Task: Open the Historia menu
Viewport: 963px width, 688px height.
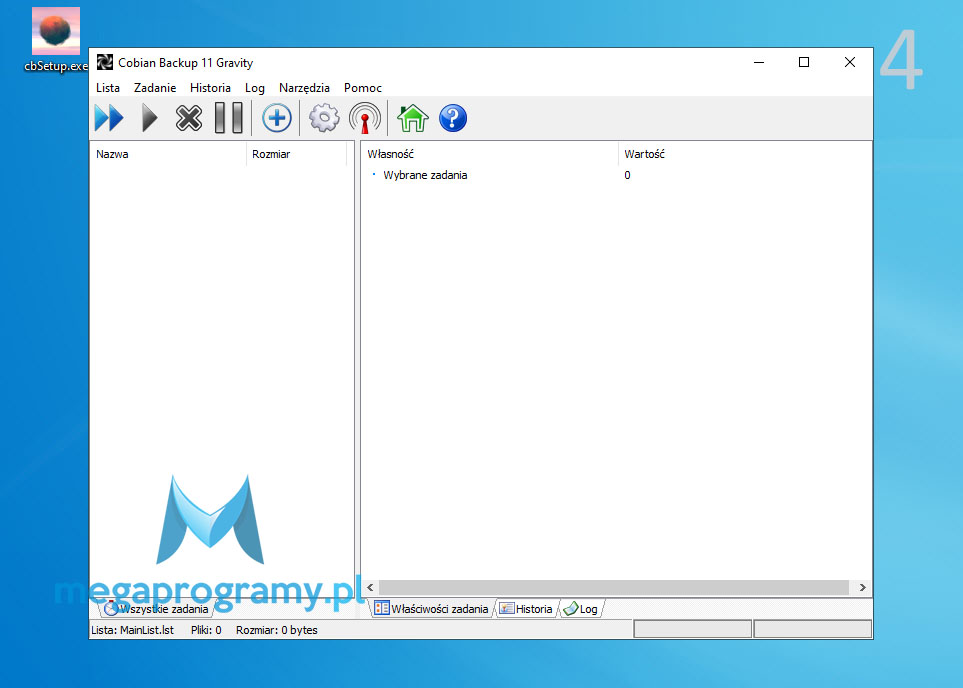Action: [x=210, y=88]
